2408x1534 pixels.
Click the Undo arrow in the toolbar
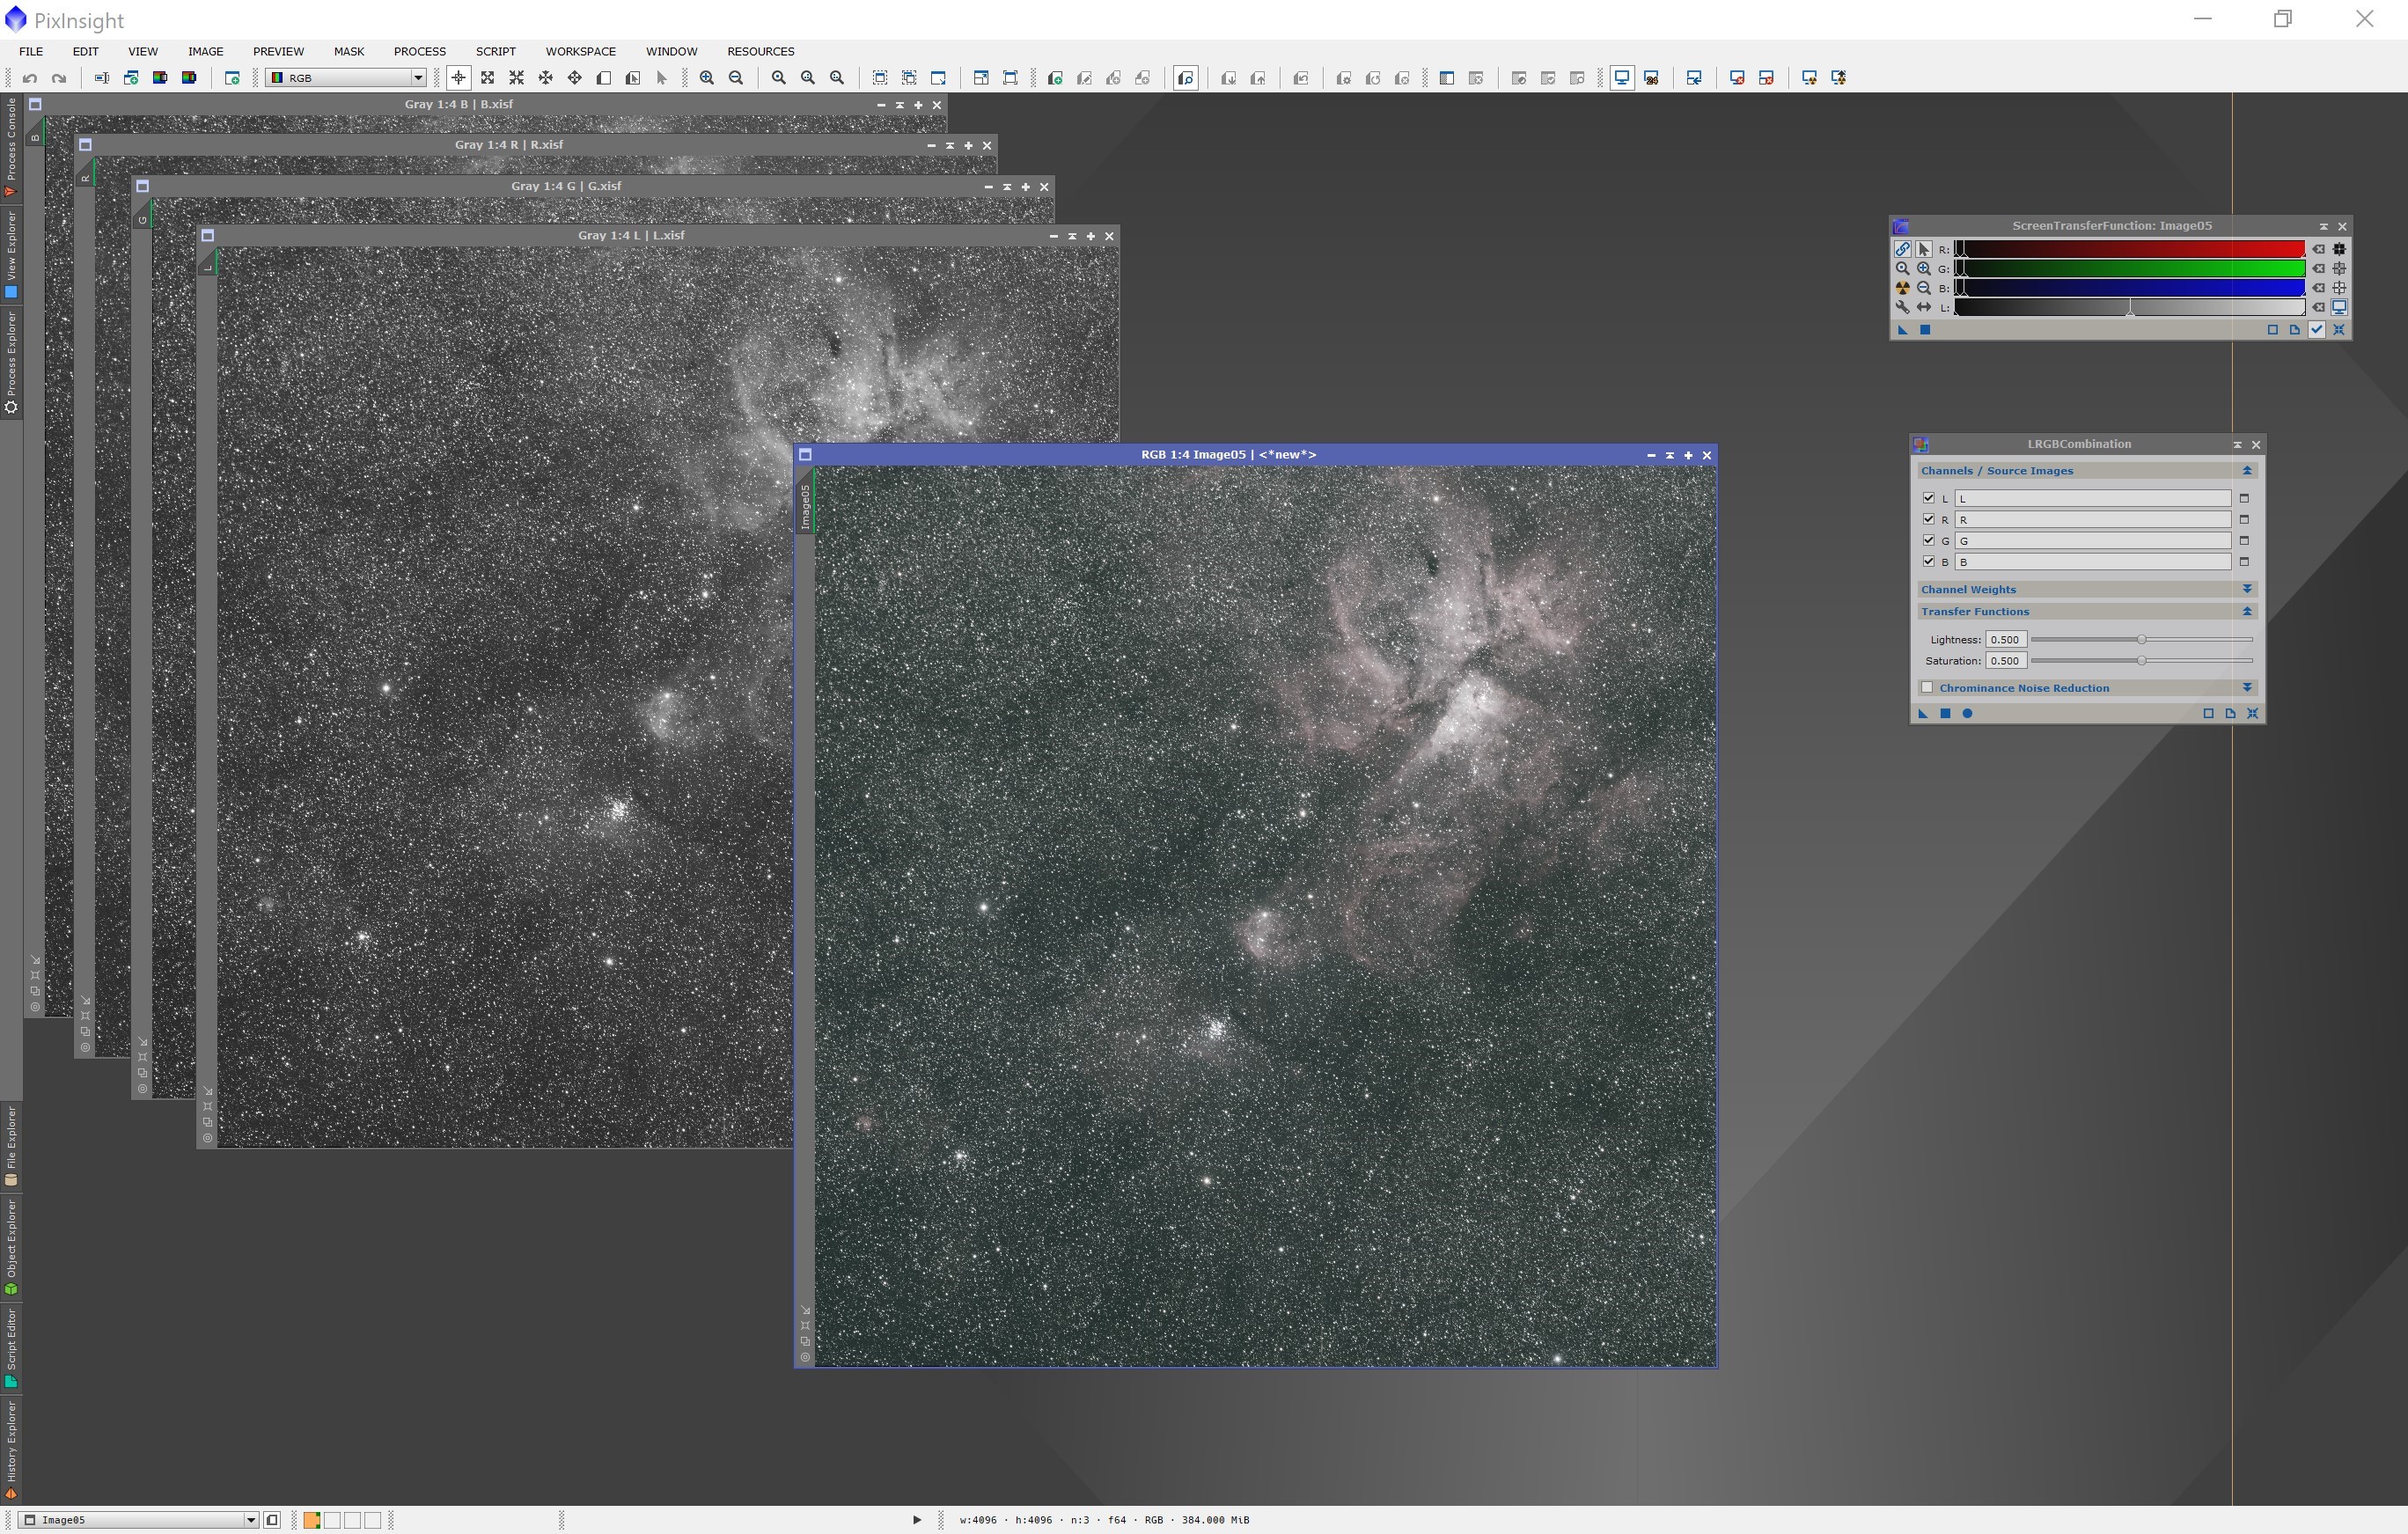(x=30, y=78)
